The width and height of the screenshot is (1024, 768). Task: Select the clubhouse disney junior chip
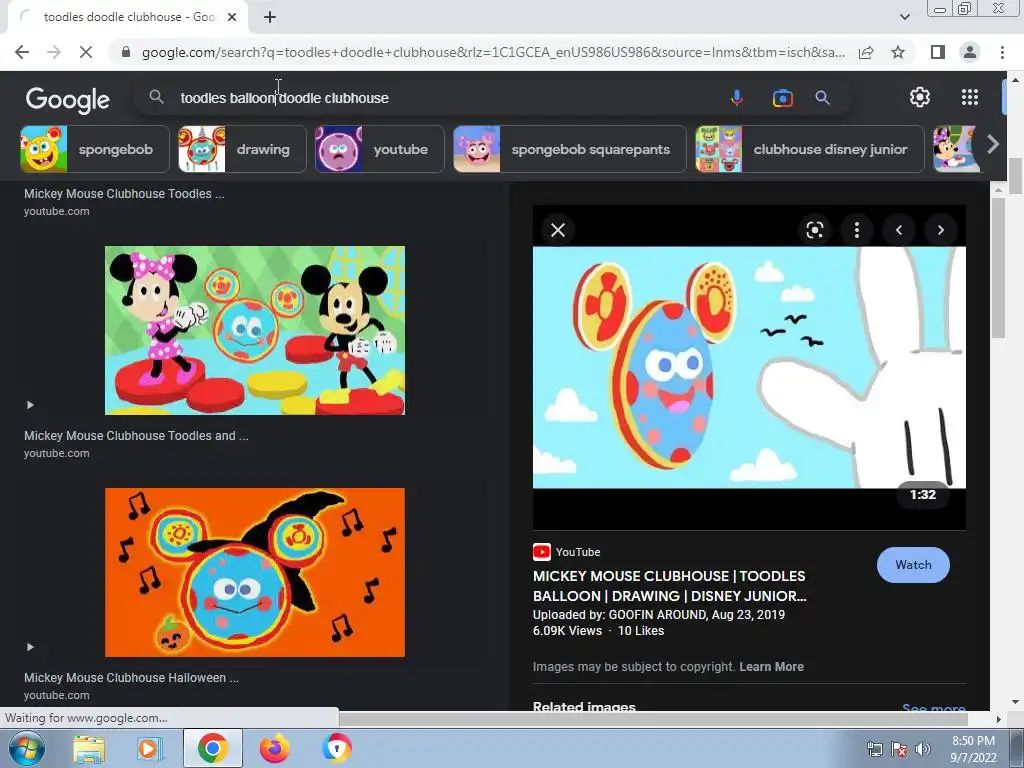pos(810,149)
